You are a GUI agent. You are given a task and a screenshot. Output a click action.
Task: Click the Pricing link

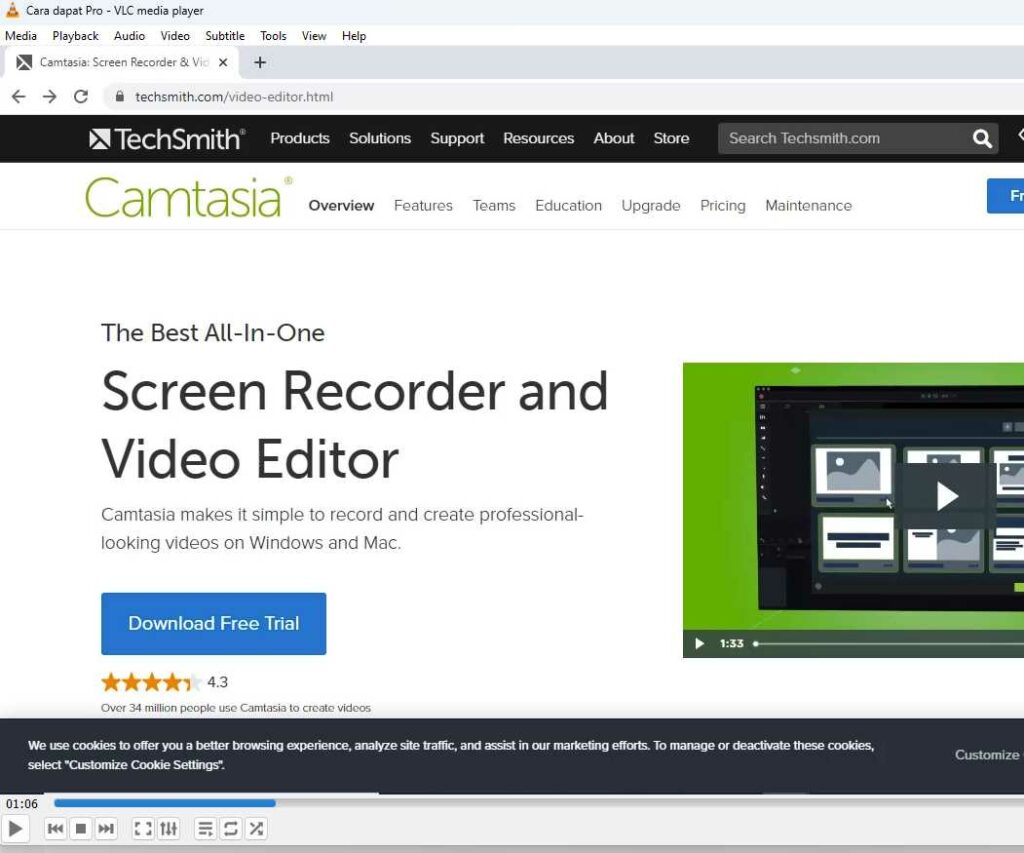pos(722,205)
